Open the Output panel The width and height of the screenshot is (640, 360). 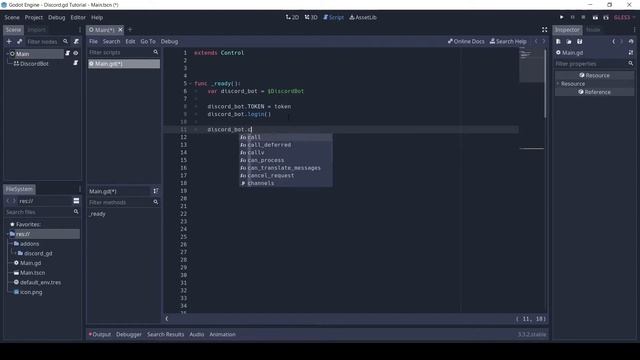100,334
